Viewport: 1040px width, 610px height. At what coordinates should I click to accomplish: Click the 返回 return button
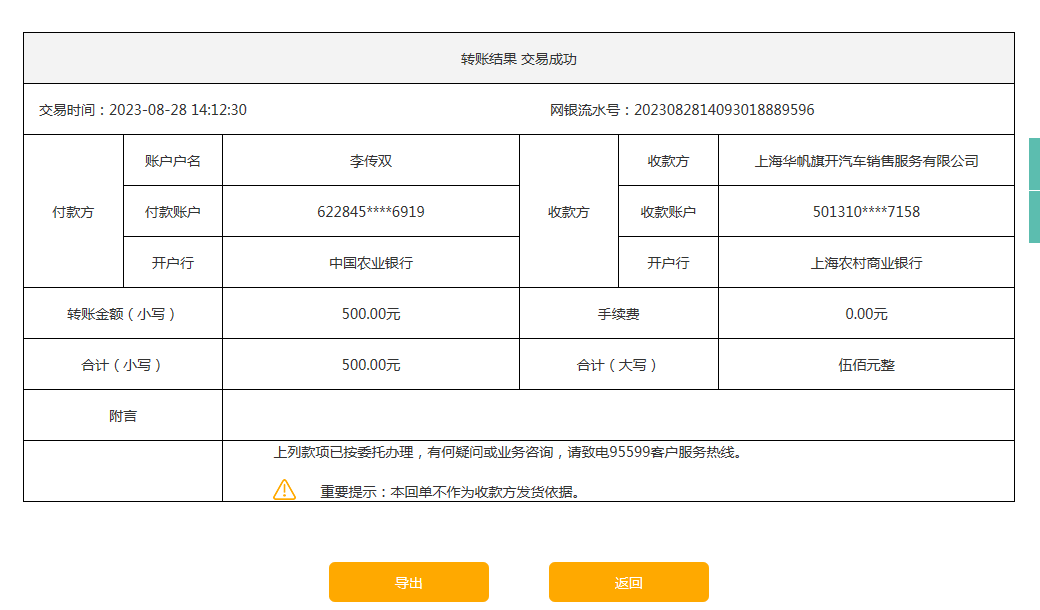[x=628, y=582]
